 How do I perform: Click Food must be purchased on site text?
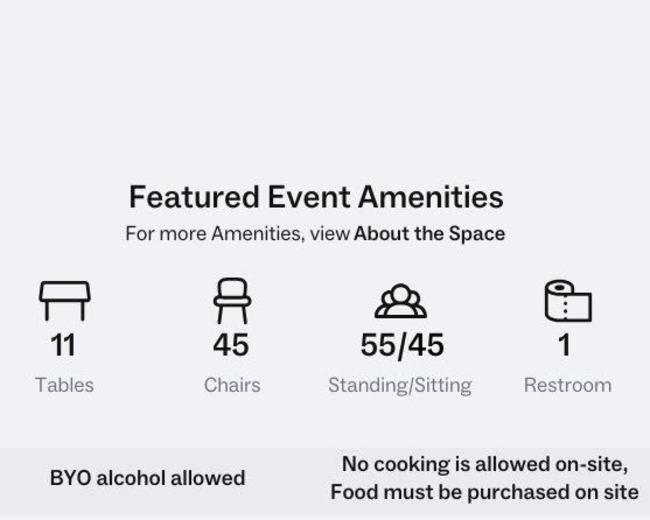485,493
